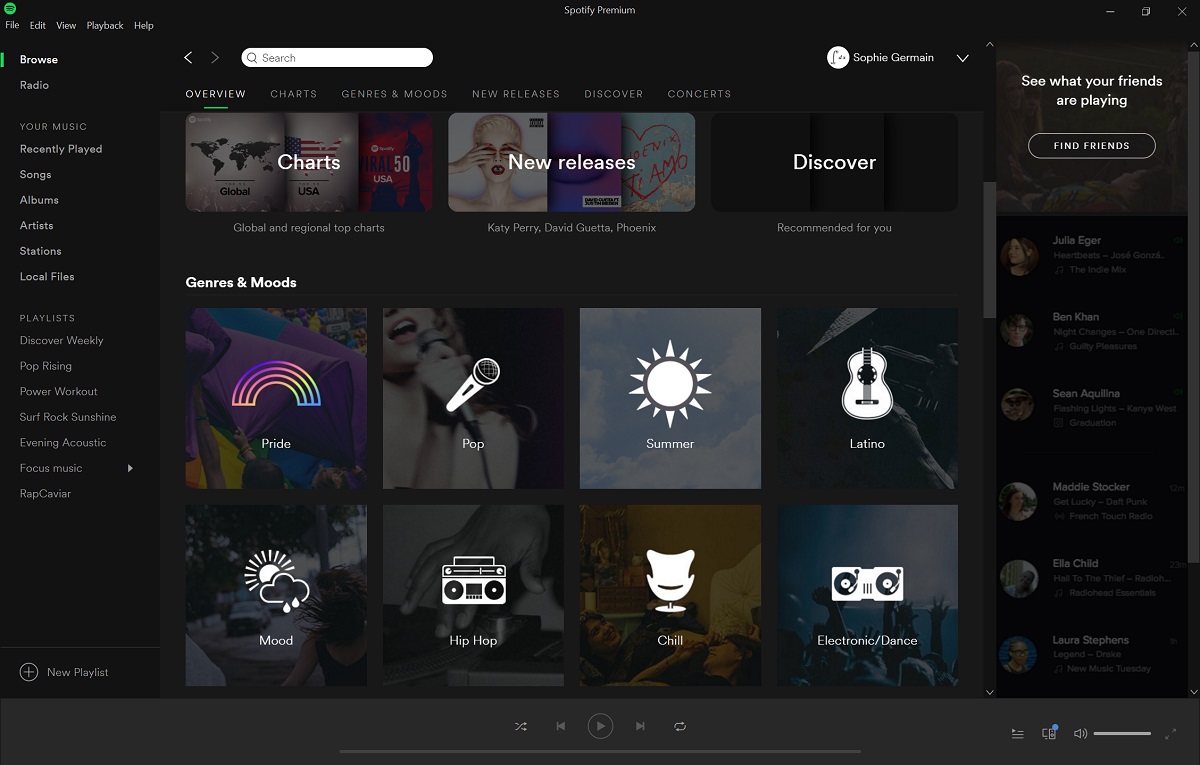The width and height of the screenshot is (1200, 765).
Task: Open the play queue icon
Action: coord(1017,734)
